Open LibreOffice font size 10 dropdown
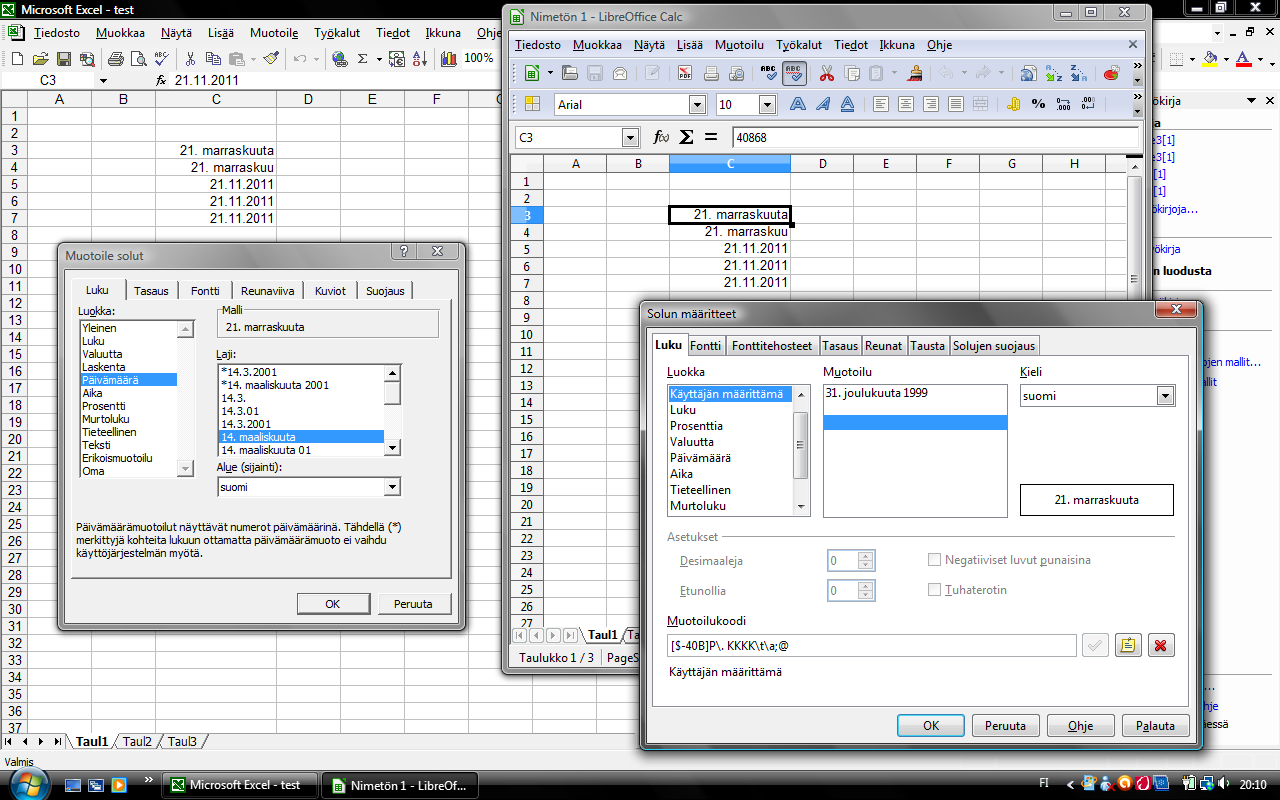The height and width of the screenshot is (800, 1280). (x=767, y=104)
